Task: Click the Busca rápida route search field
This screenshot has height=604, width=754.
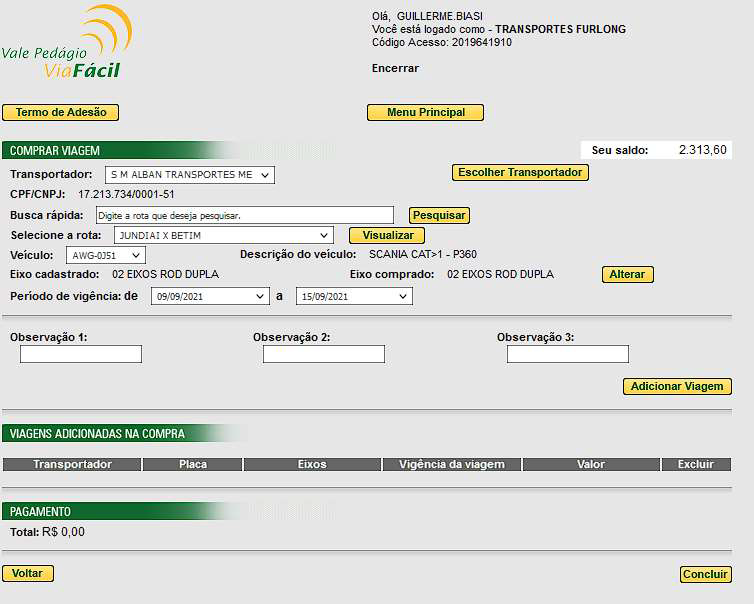Action: (245, 215)
